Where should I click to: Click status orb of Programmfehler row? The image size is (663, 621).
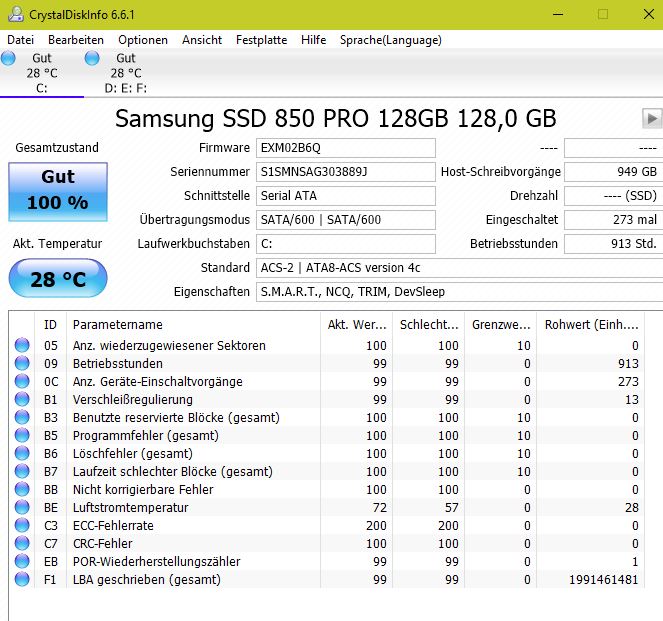tap(22, 435)
